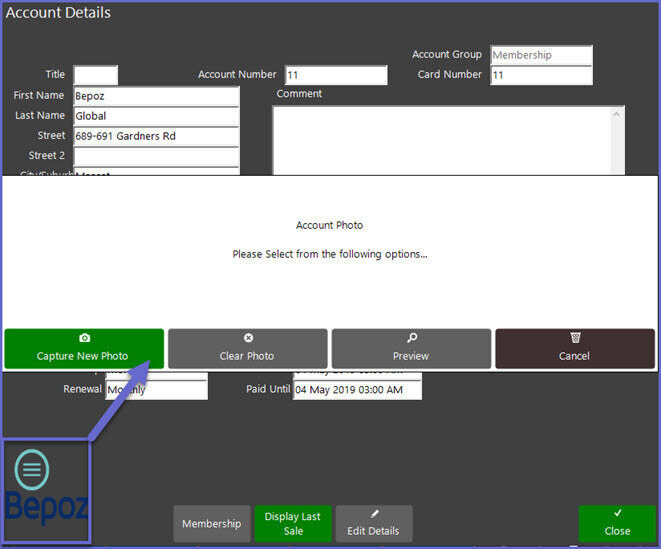Click into the Title field
Screen dimensions: 661x549
(x=96, y=76)
